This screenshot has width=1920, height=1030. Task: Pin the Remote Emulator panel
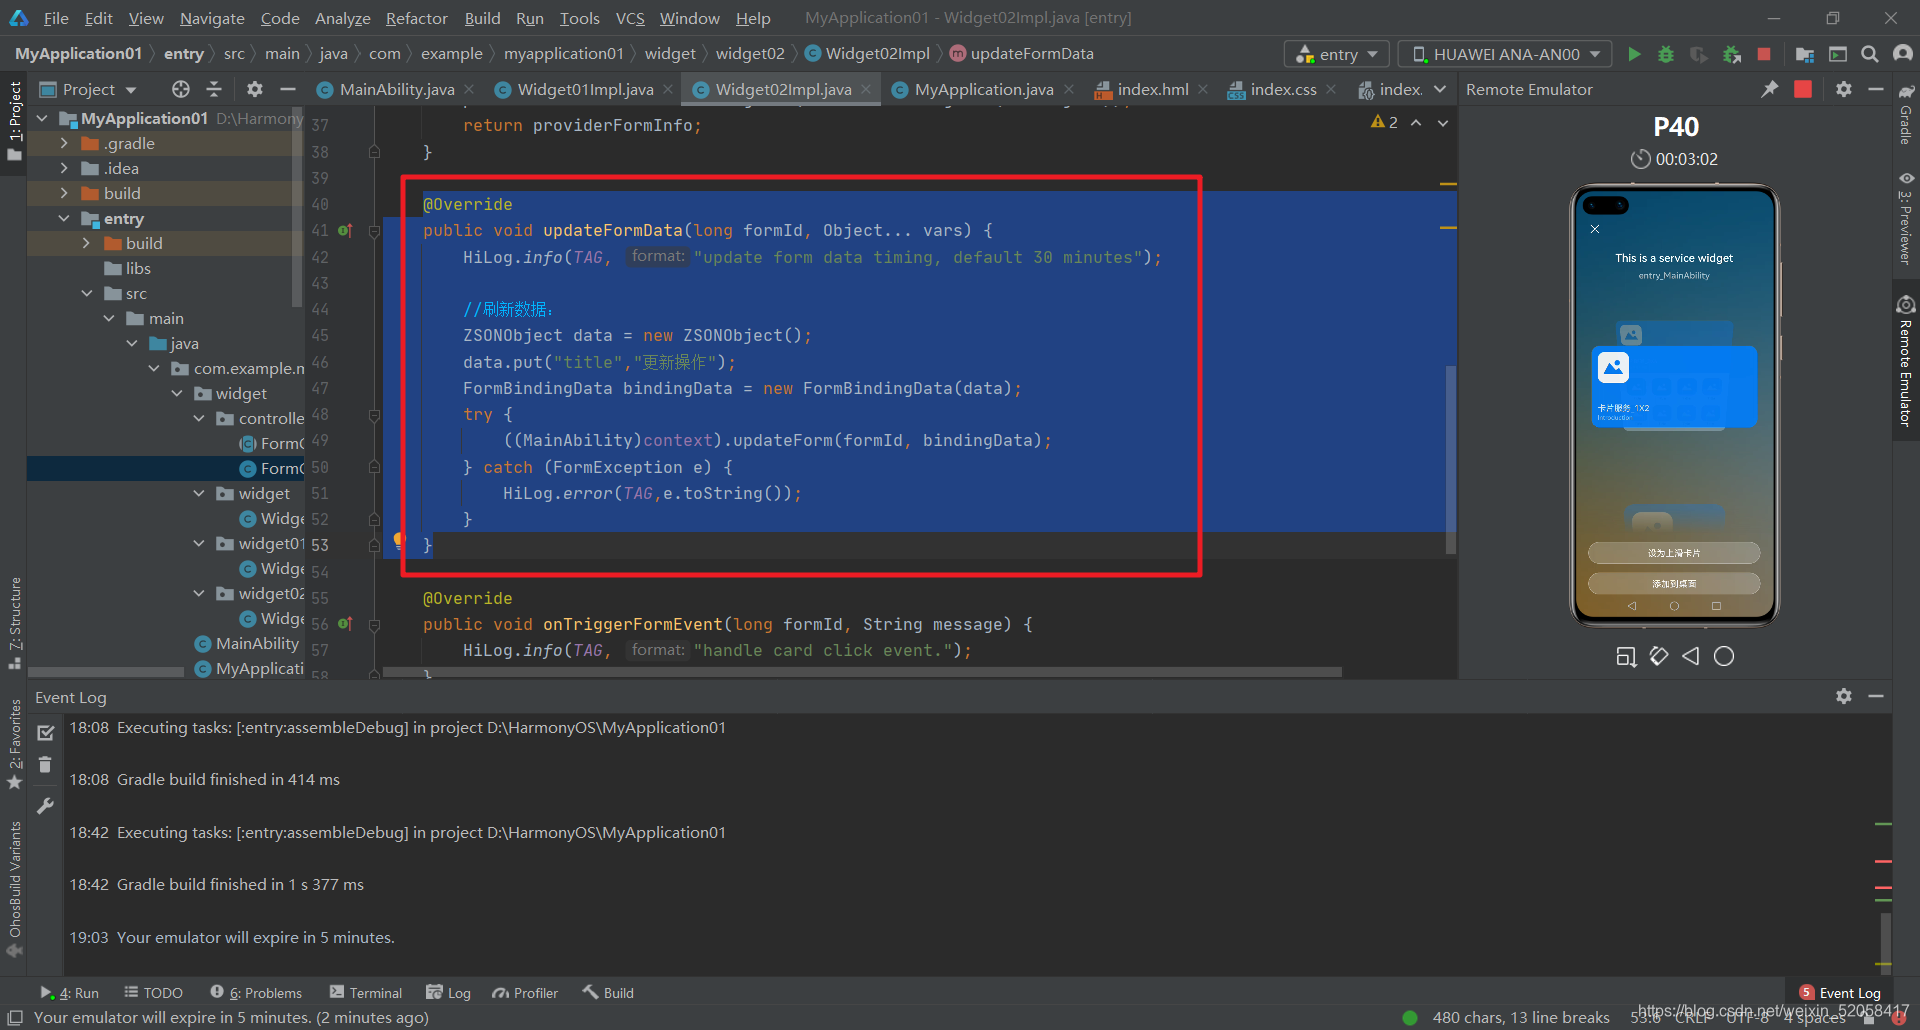pyautogui.click(x=1770, y=89)
